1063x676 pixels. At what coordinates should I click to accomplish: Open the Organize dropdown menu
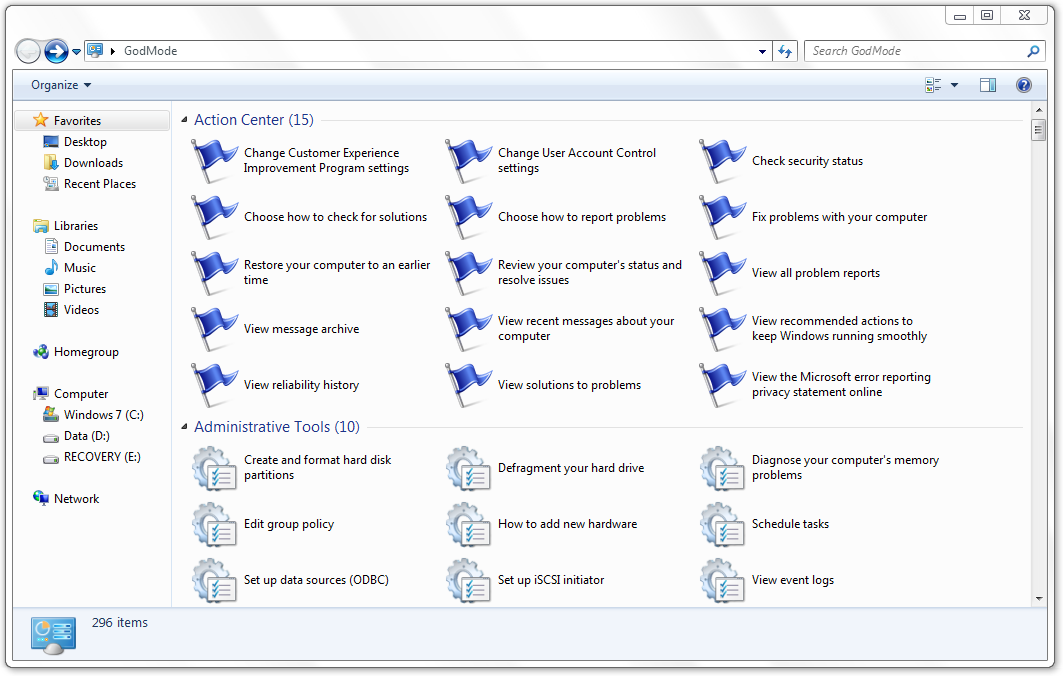click(x=61, y=85)
